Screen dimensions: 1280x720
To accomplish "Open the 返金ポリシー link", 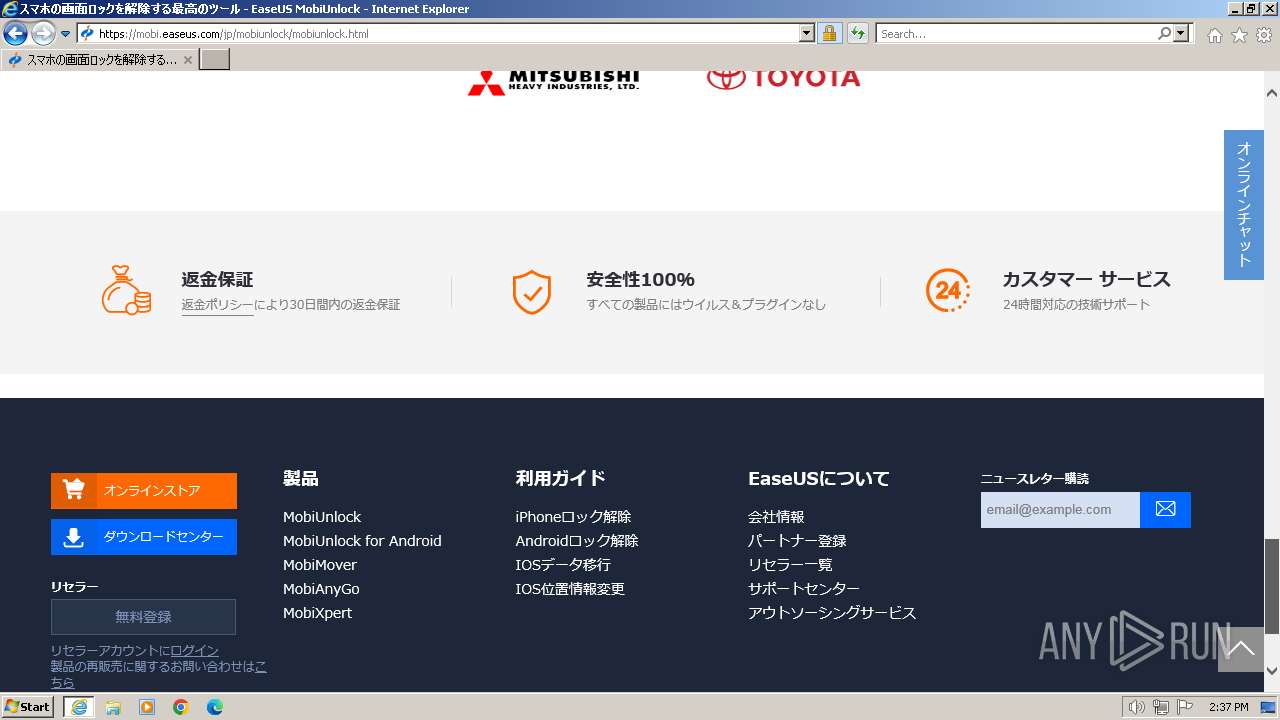I will coord(217,305).
